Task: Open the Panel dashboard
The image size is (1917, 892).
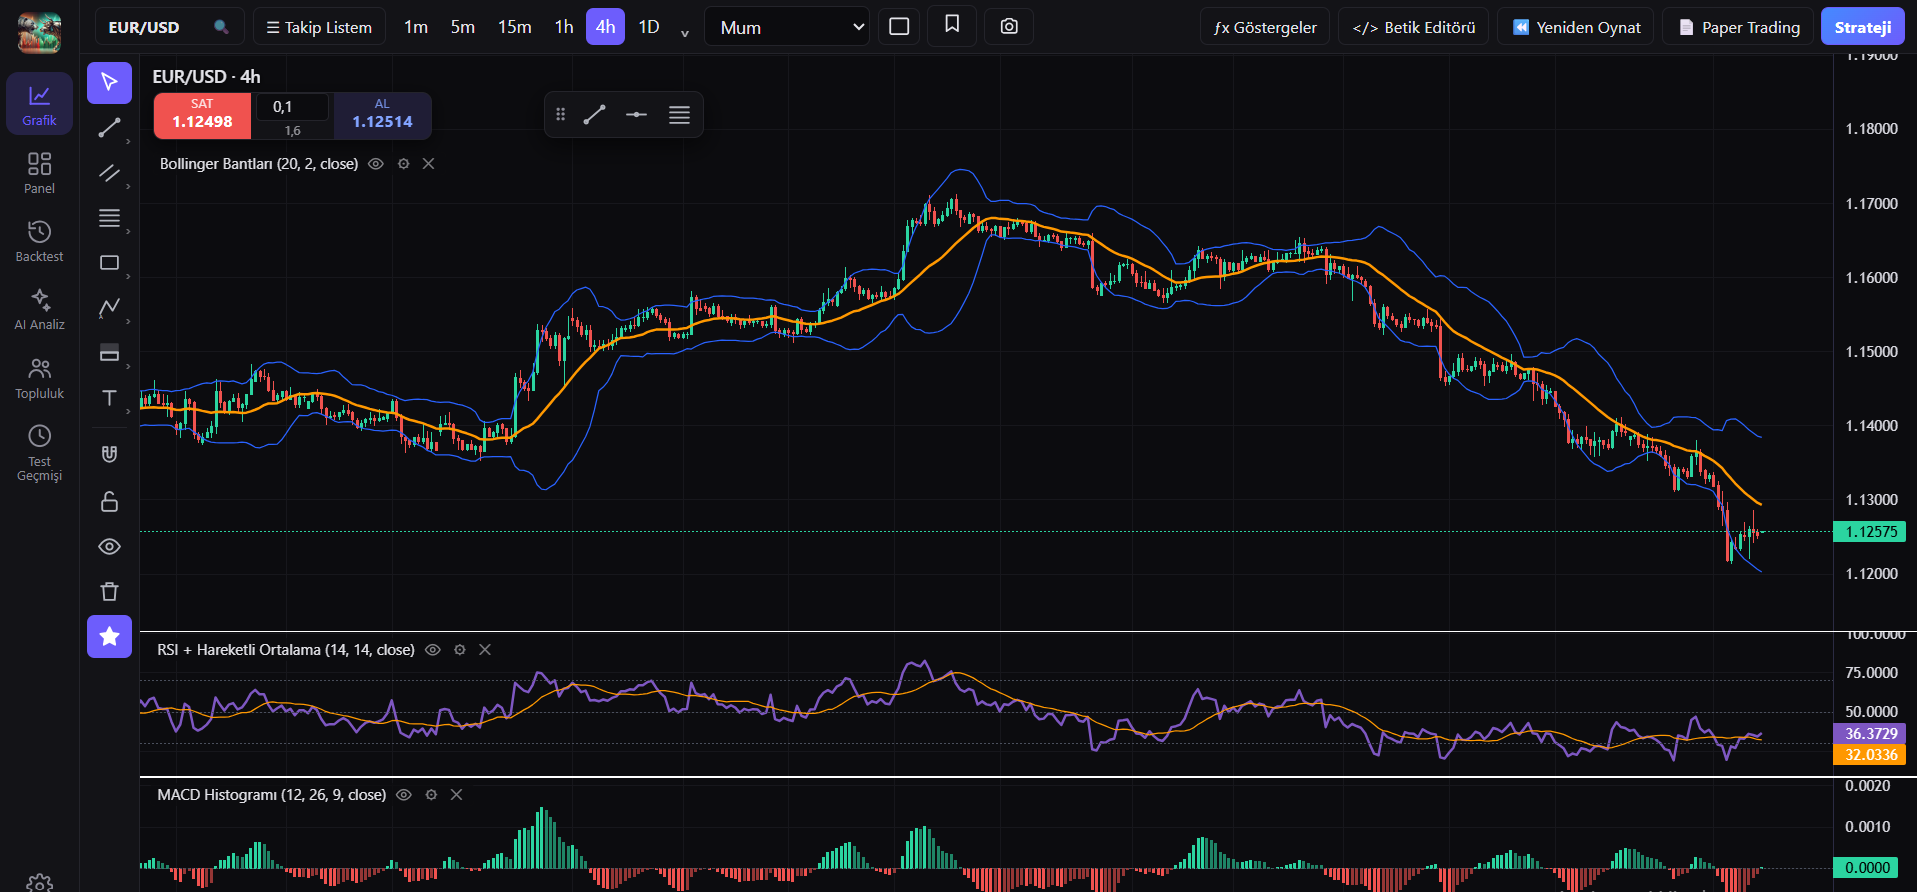Action: (x=39, y=172)
